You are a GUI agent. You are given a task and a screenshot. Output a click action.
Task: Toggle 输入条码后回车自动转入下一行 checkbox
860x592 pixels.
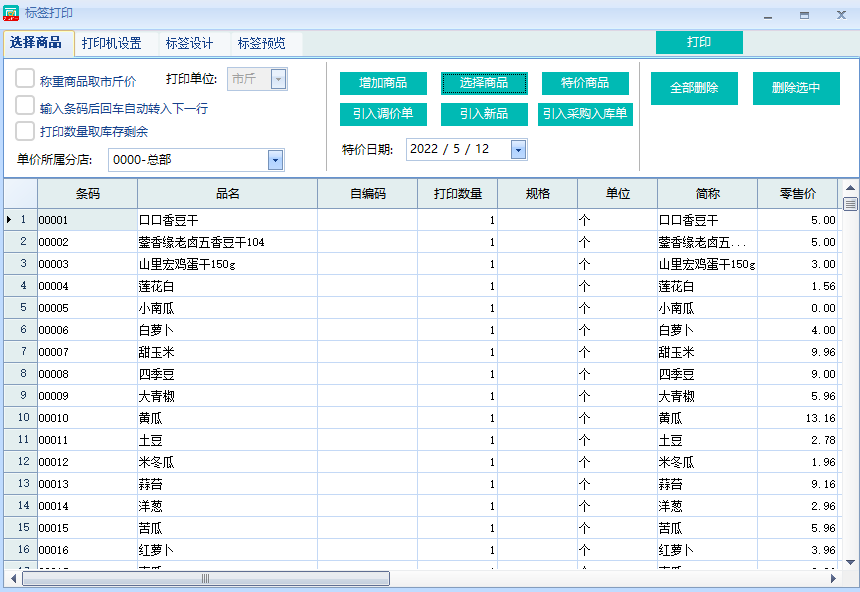pyautogui.click(x=25, y=106)
